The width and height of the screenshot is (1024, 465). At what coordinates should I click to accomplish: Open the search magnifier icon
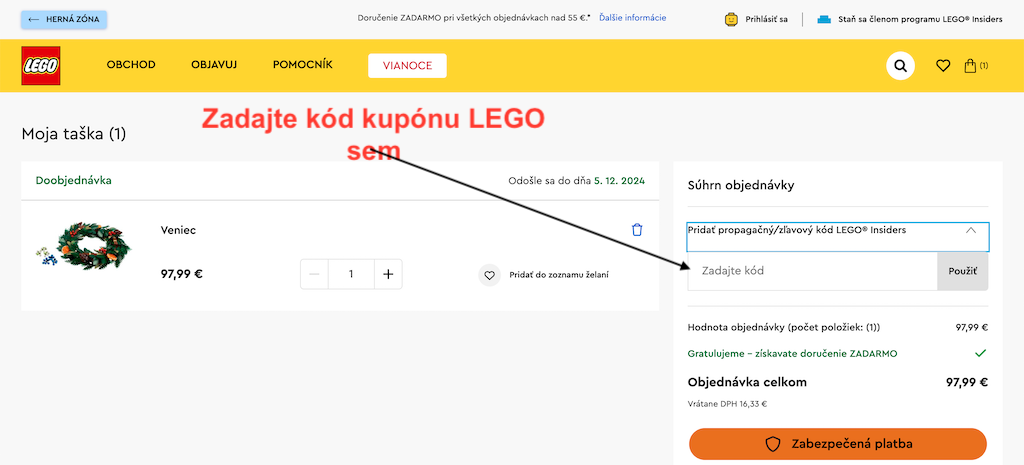901,65
